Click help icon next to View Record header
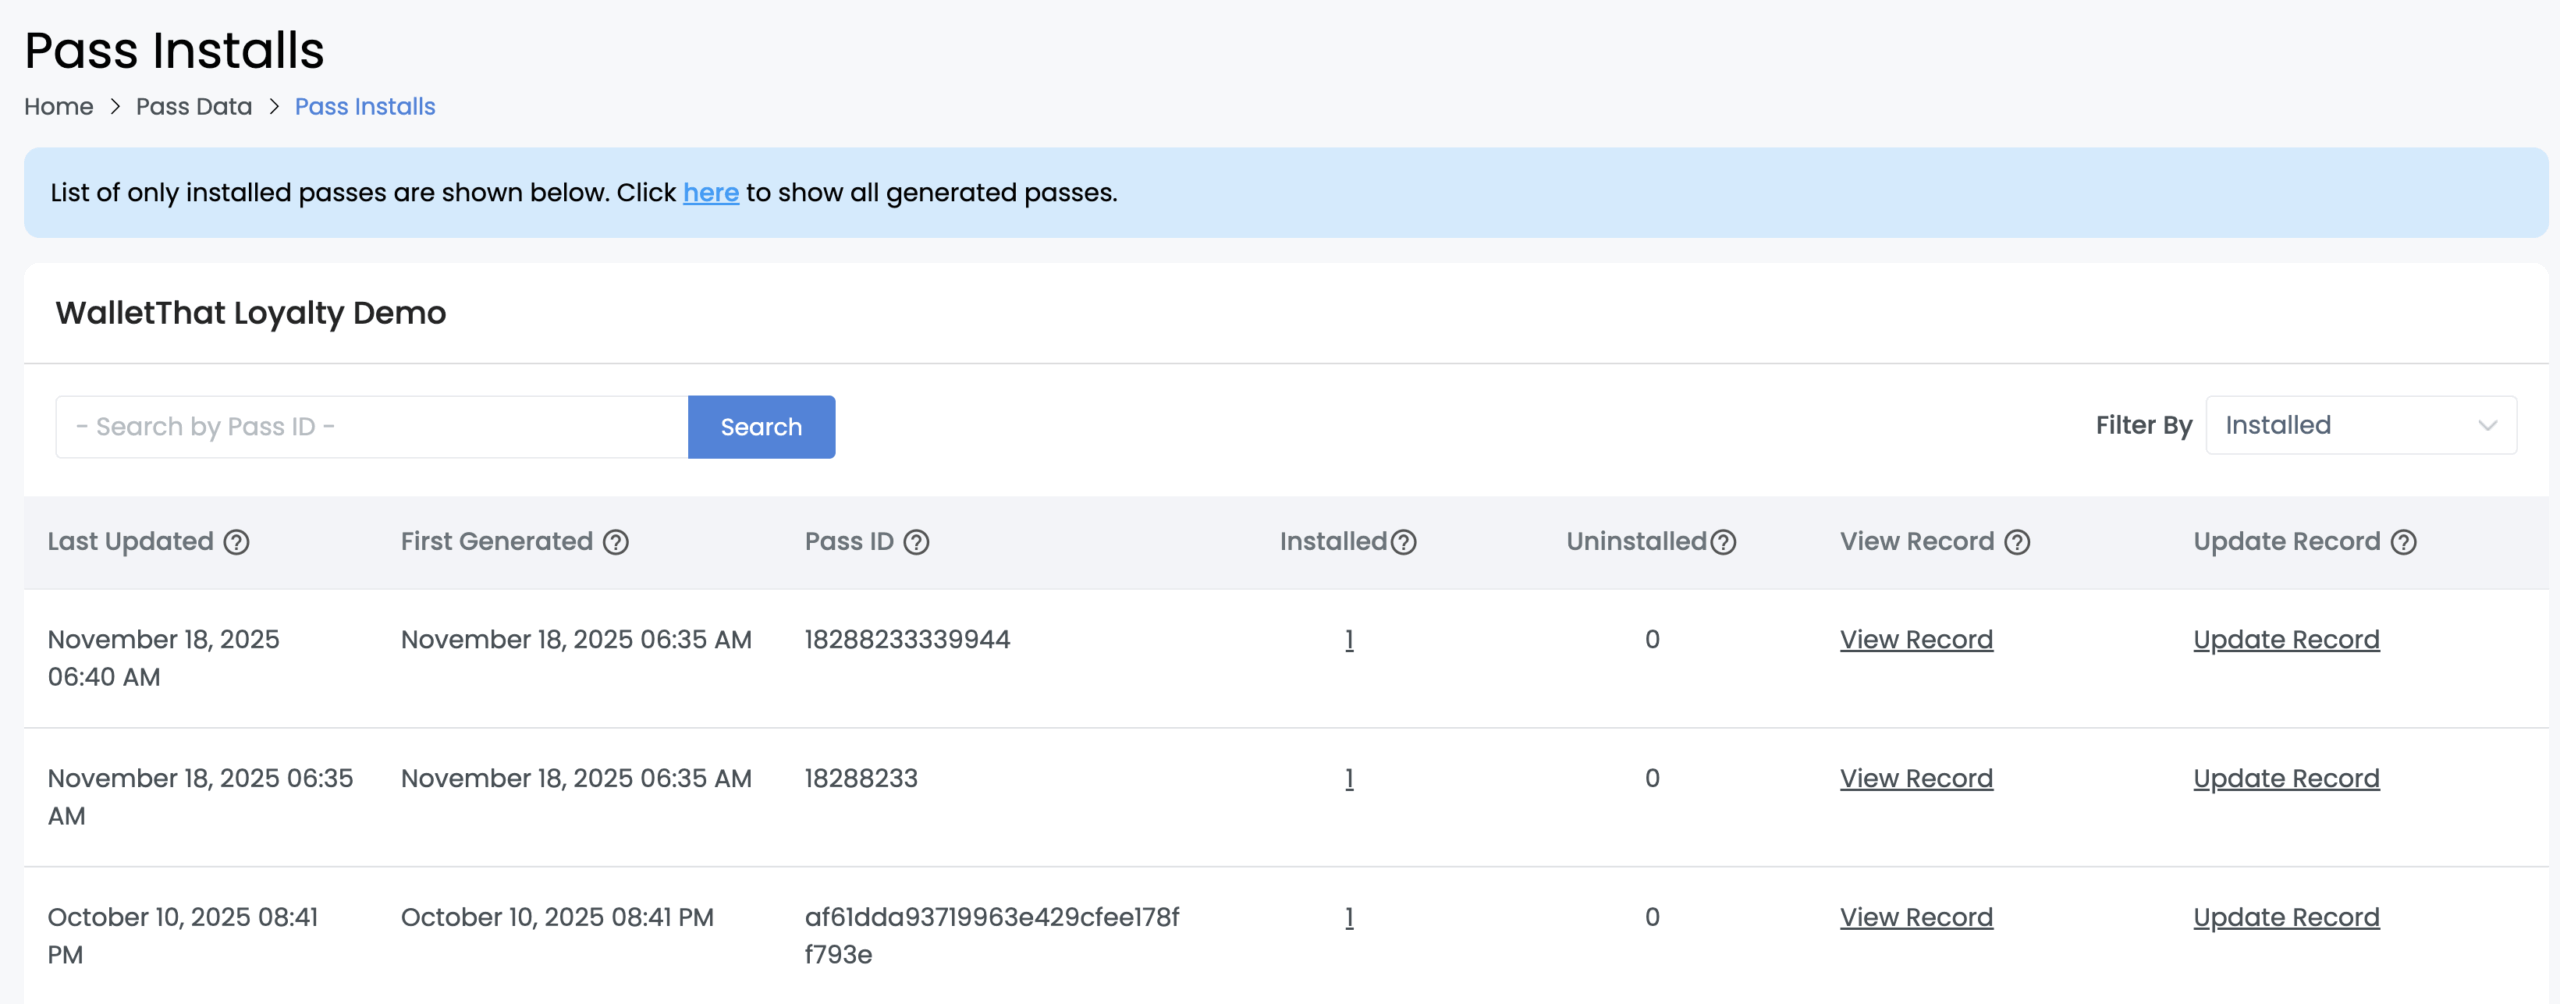 click(2018, 542)
